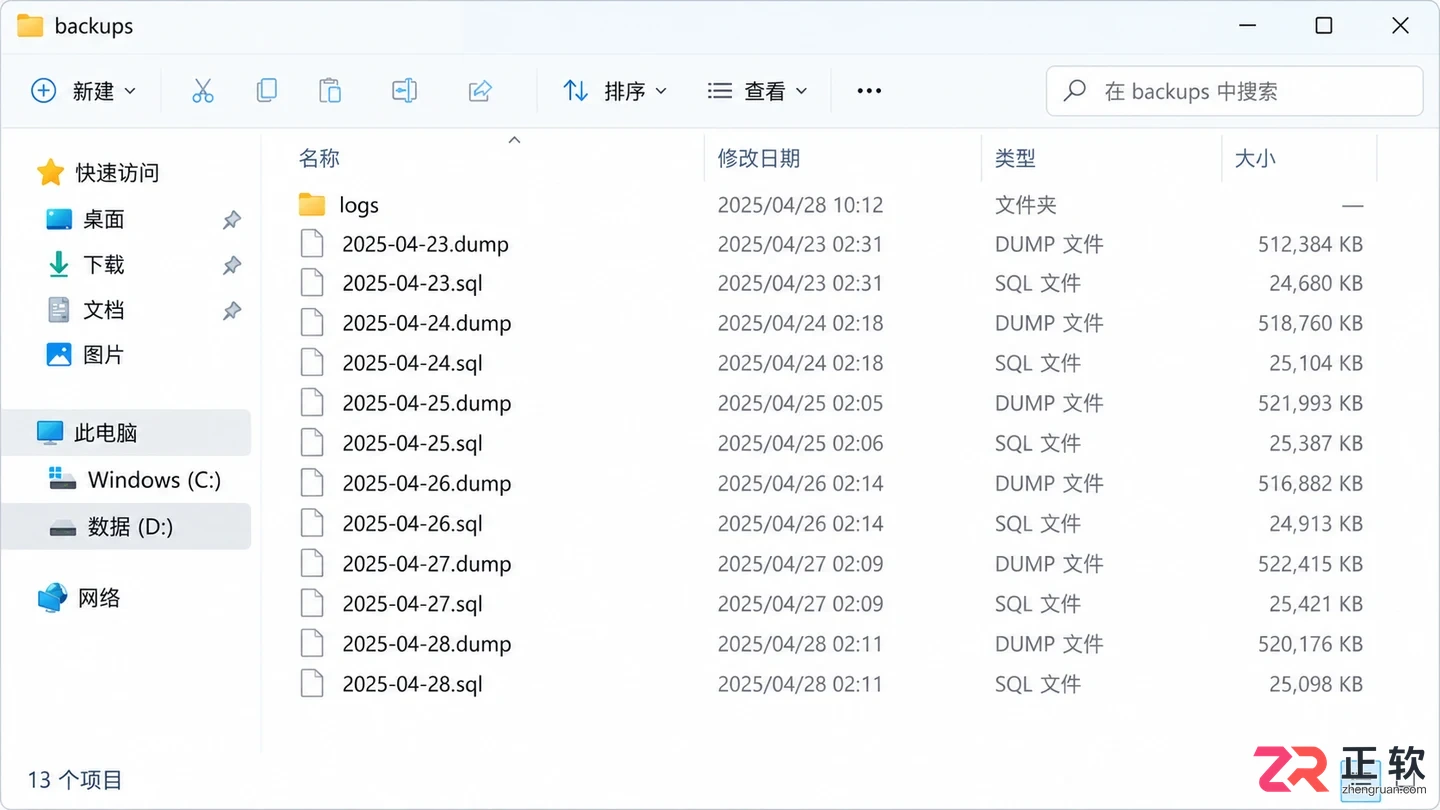Select file 2025-04-23.sql
The image size is (1440, 810).
412,284
